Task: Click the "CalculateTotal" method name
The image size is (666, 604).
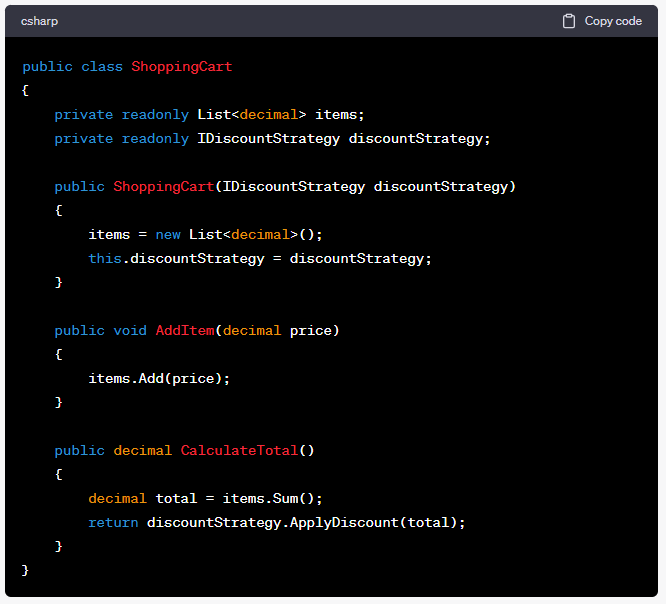Action: [x=240, y=451]
